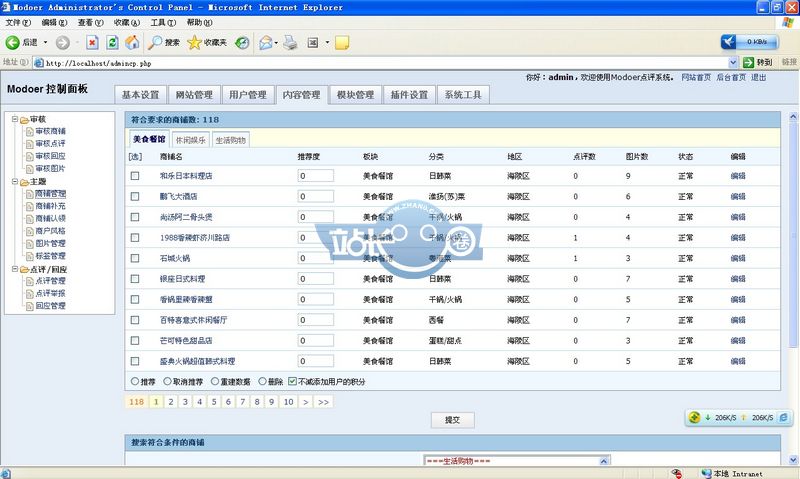This screenshot has height=479, width=800.
Task: Click the Edit page icon in toolbar
Action: coord(313,43)
